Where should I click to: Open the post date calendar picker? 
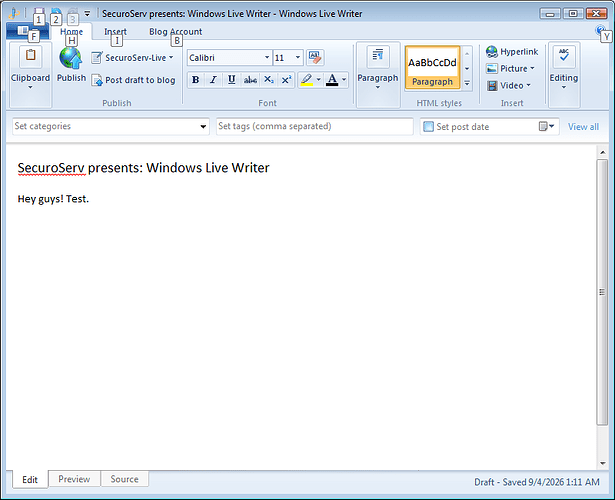(x=546, y=126)
